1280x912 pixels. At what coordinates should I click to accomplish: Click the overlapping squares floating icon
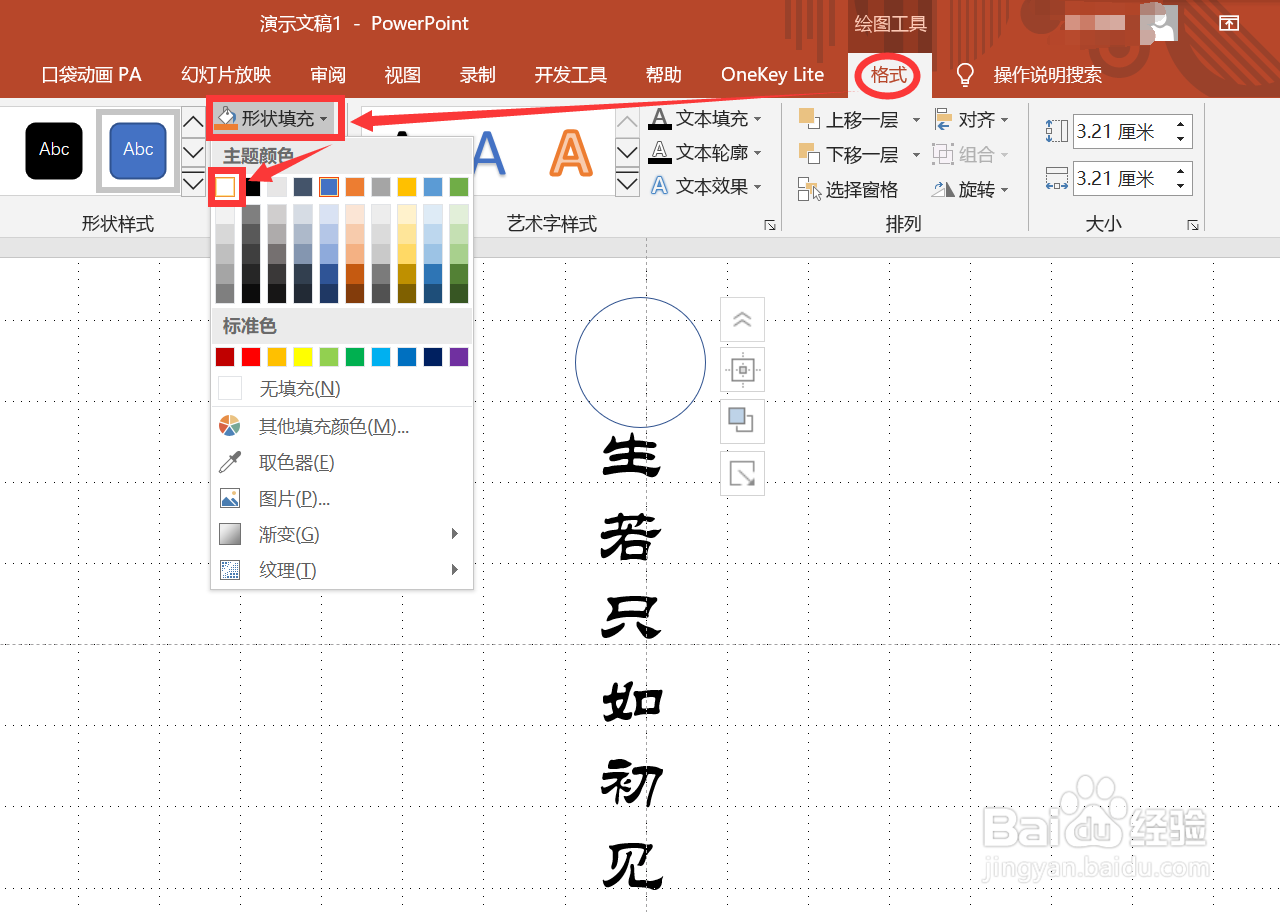click(x=742, y=422)
